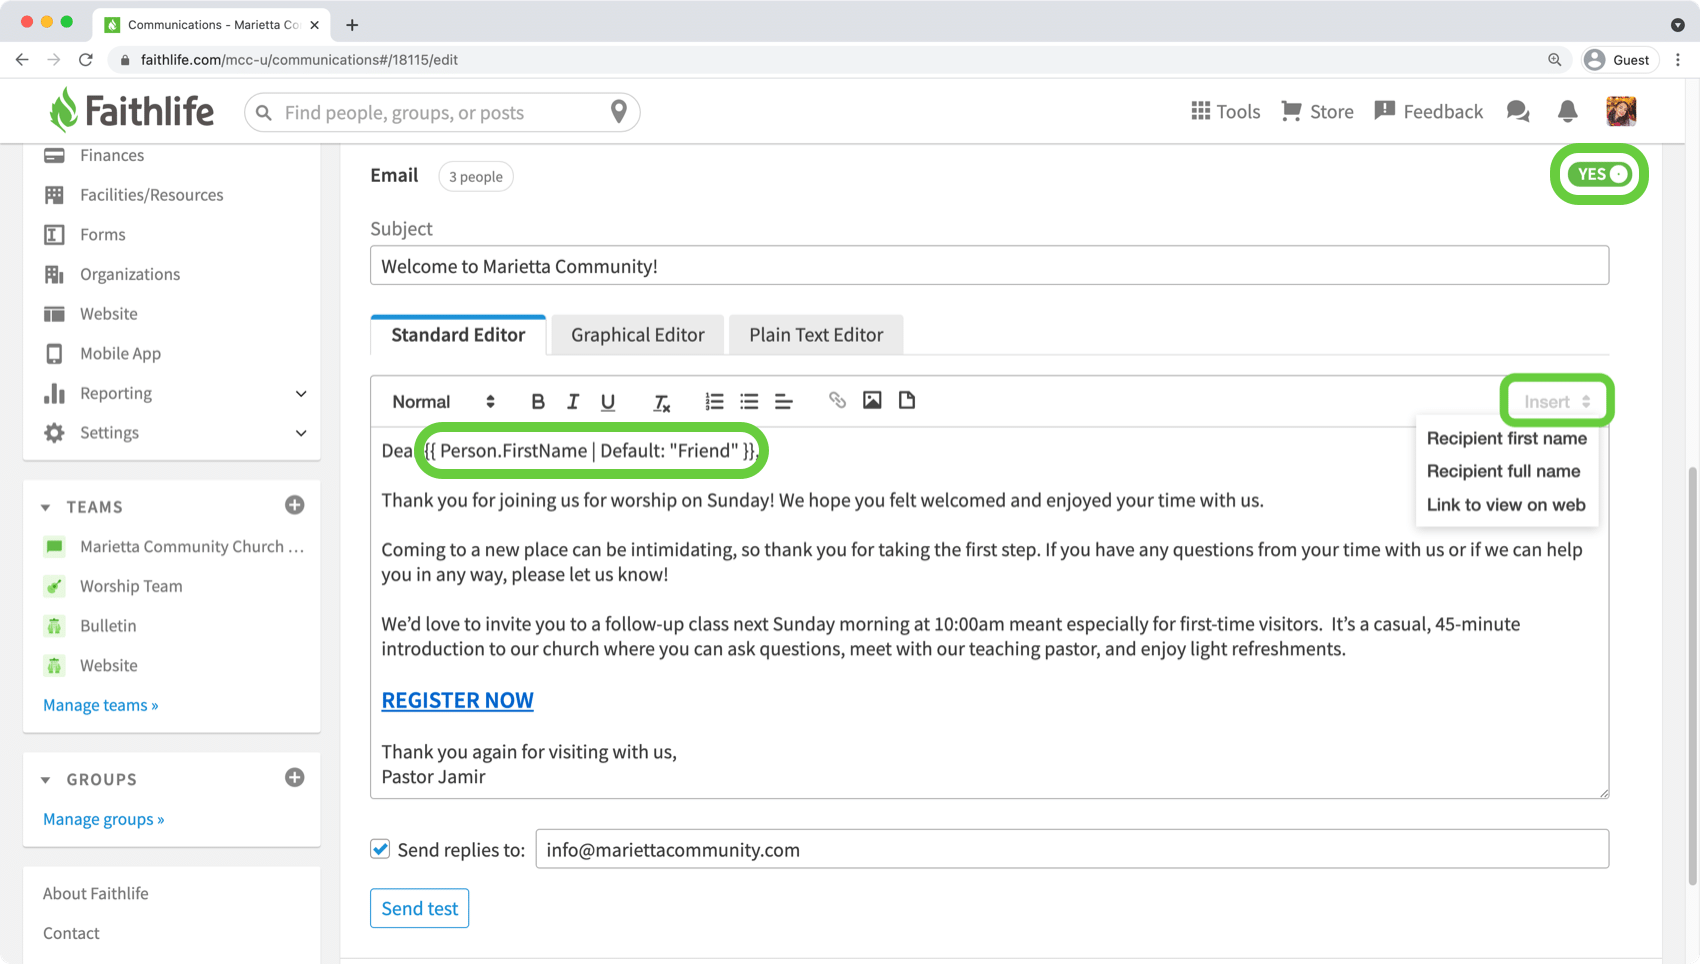
Task: Insert a hyperlink
Action: click(837, 400)
